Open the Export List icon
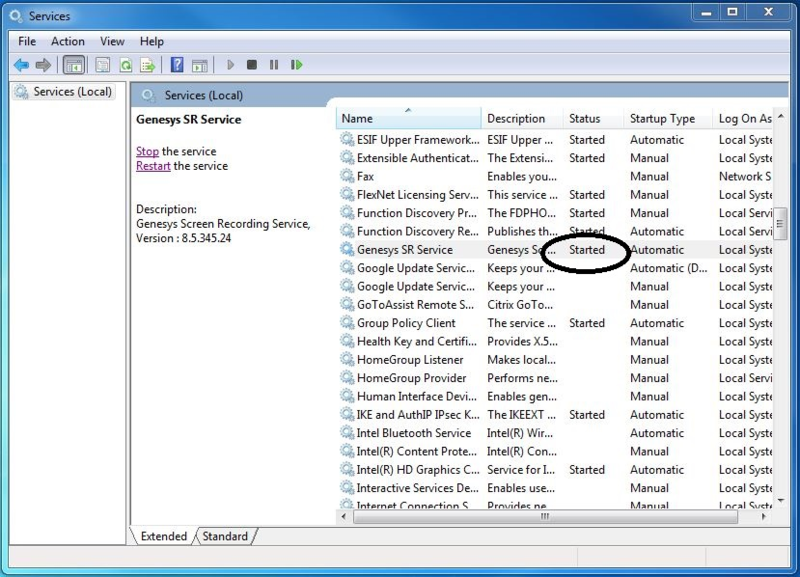This screenshot has width=800, height=577. point(146,65)
